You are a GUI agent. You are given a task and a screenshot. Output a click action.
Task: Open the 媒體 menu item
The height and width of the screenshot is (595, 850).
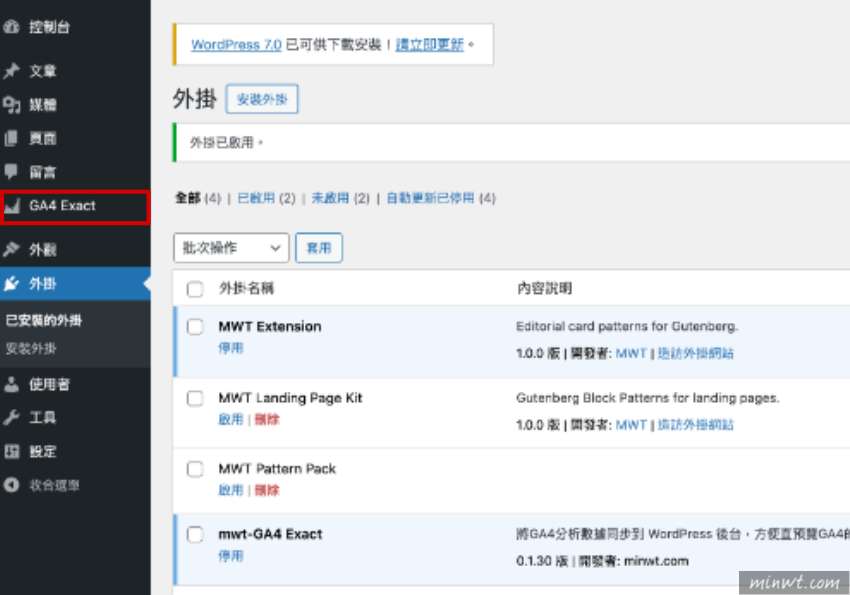click(x=42, y=105)
